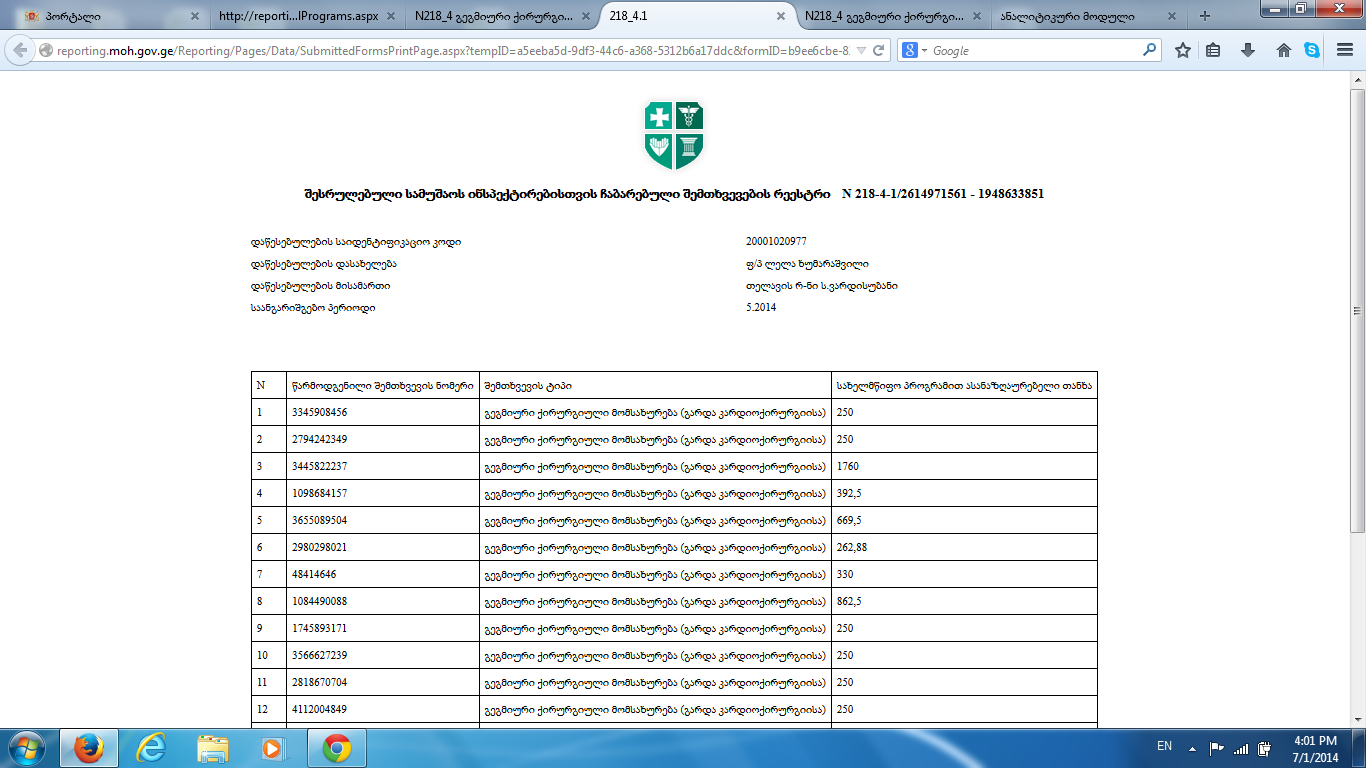Open the Windows Start menu
The height and width of the screenshot is (768, 1366).
click(27, 748)
